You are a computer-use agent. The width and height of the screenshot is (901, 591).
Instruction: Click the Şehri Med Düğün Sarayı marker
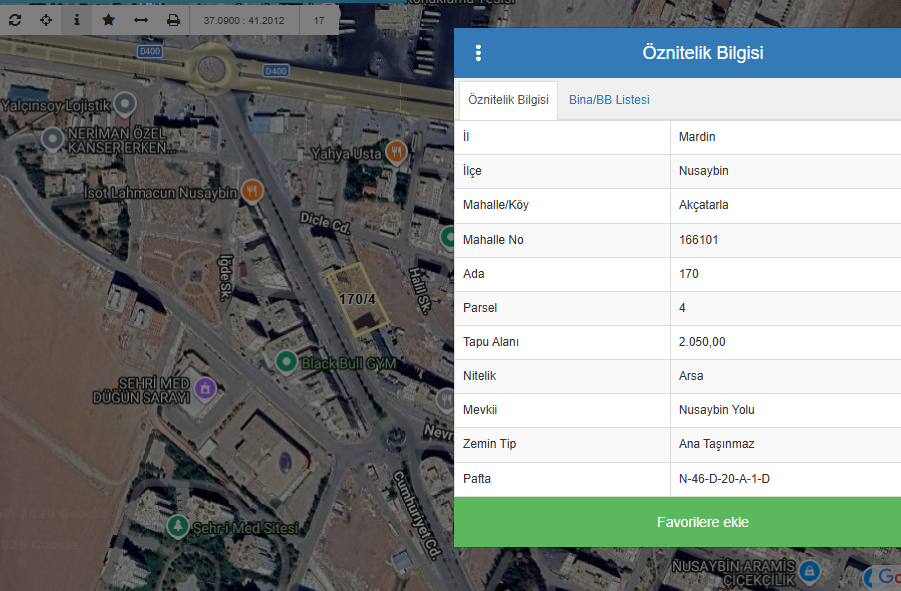click(205, 388)
